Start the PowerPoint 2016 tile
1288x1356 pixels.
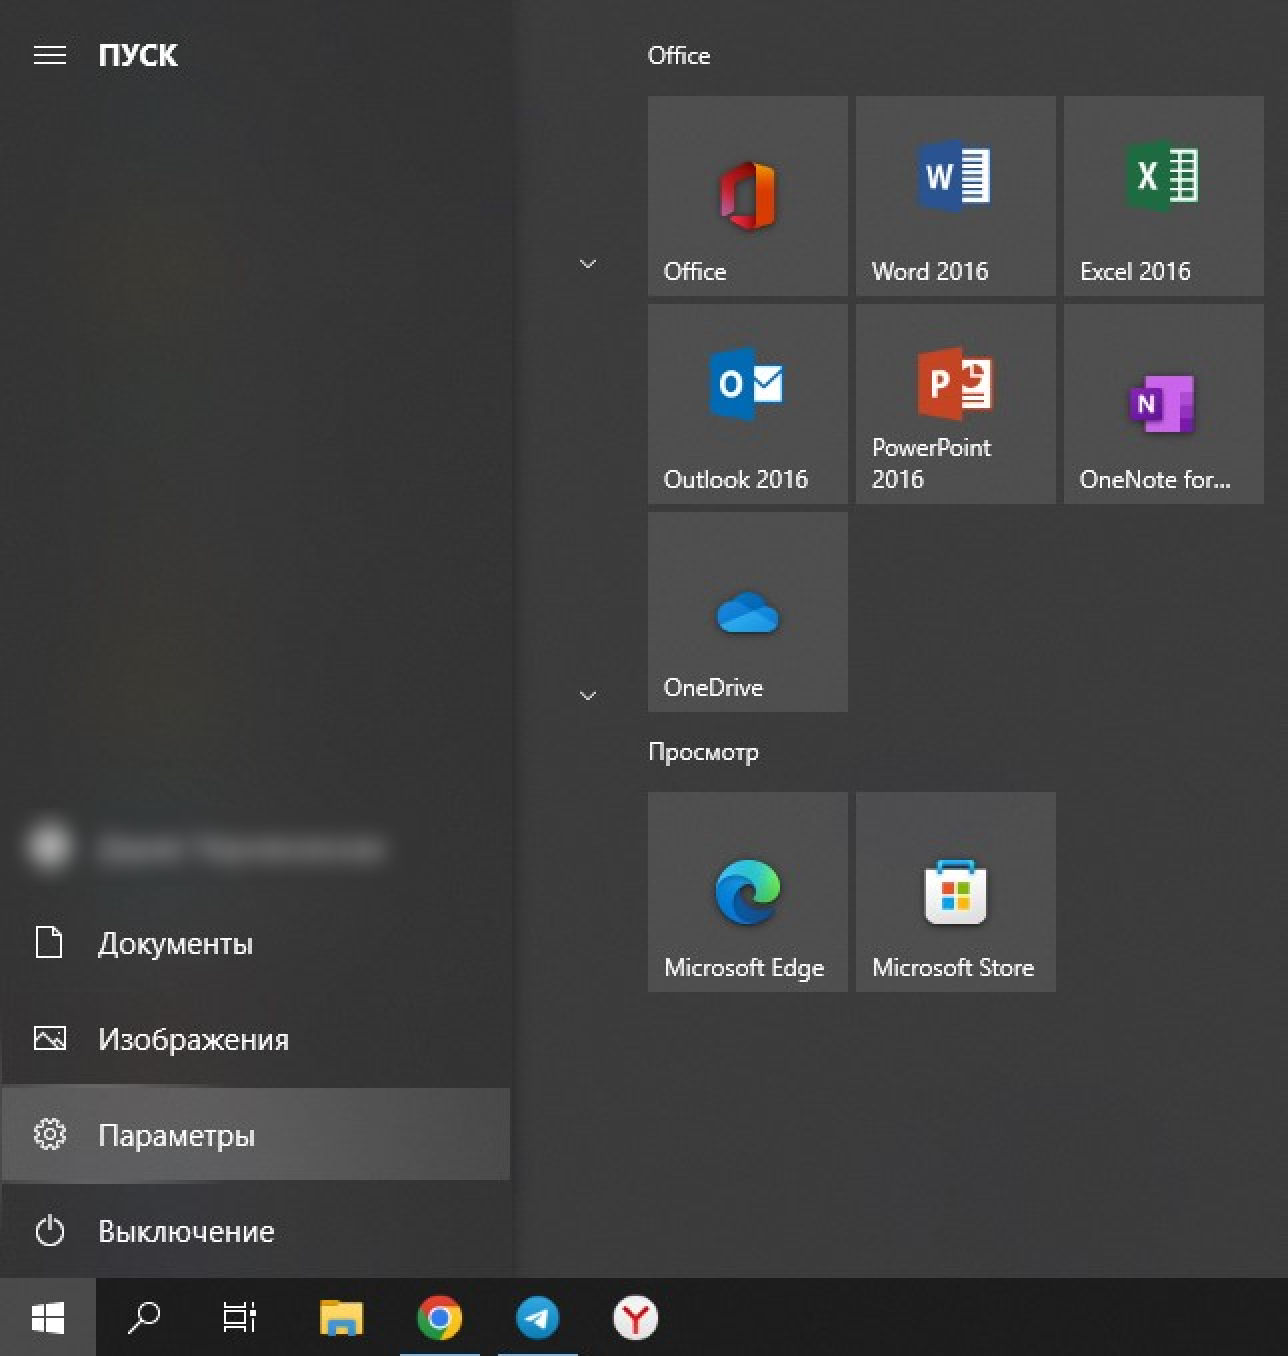pyautogui.click(x=955, y=404)
